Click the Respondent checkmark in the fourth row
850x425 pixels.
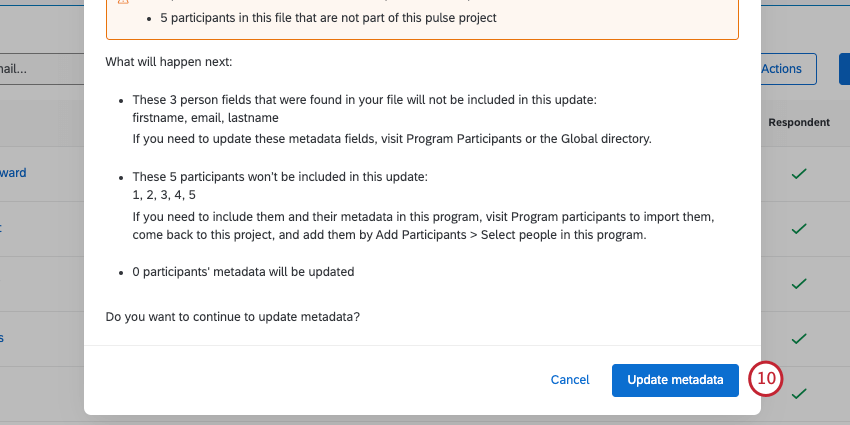pyautogui.click(x=798, y=339)
